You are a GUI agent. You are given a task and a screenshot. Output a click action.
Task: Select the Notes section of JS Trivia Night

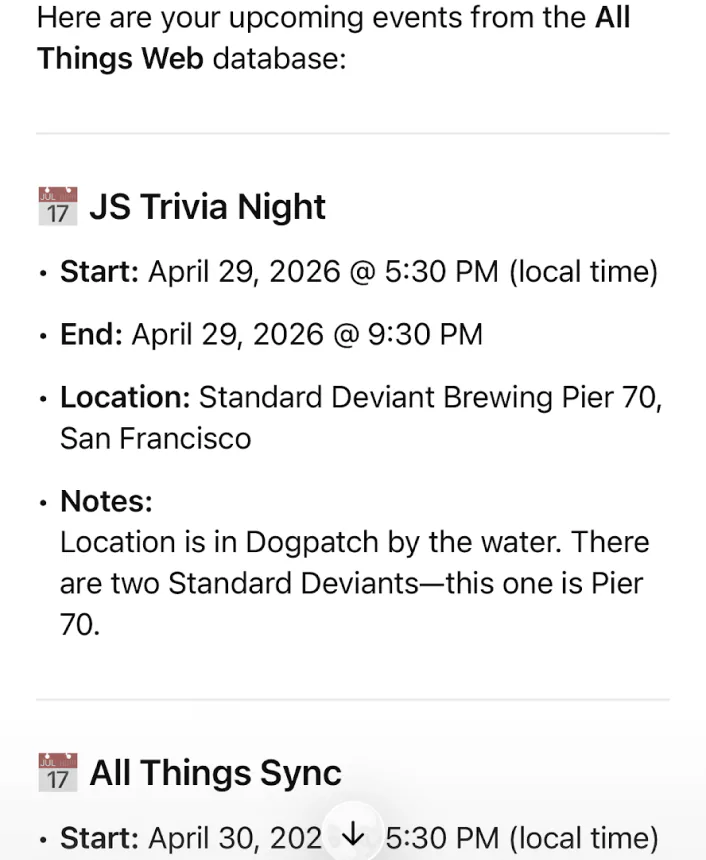pos(106,501)
